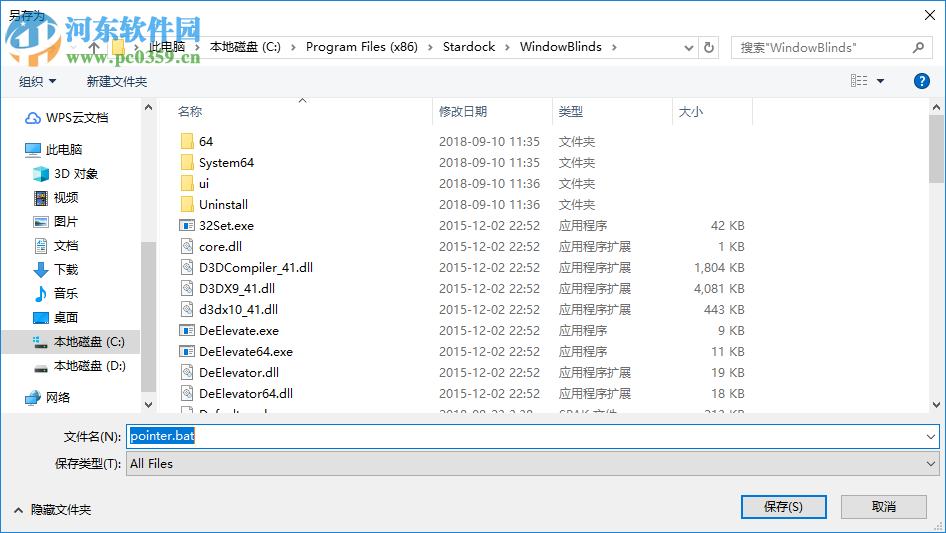Expand the file name dropdown
946x533 pixels.
931,436
